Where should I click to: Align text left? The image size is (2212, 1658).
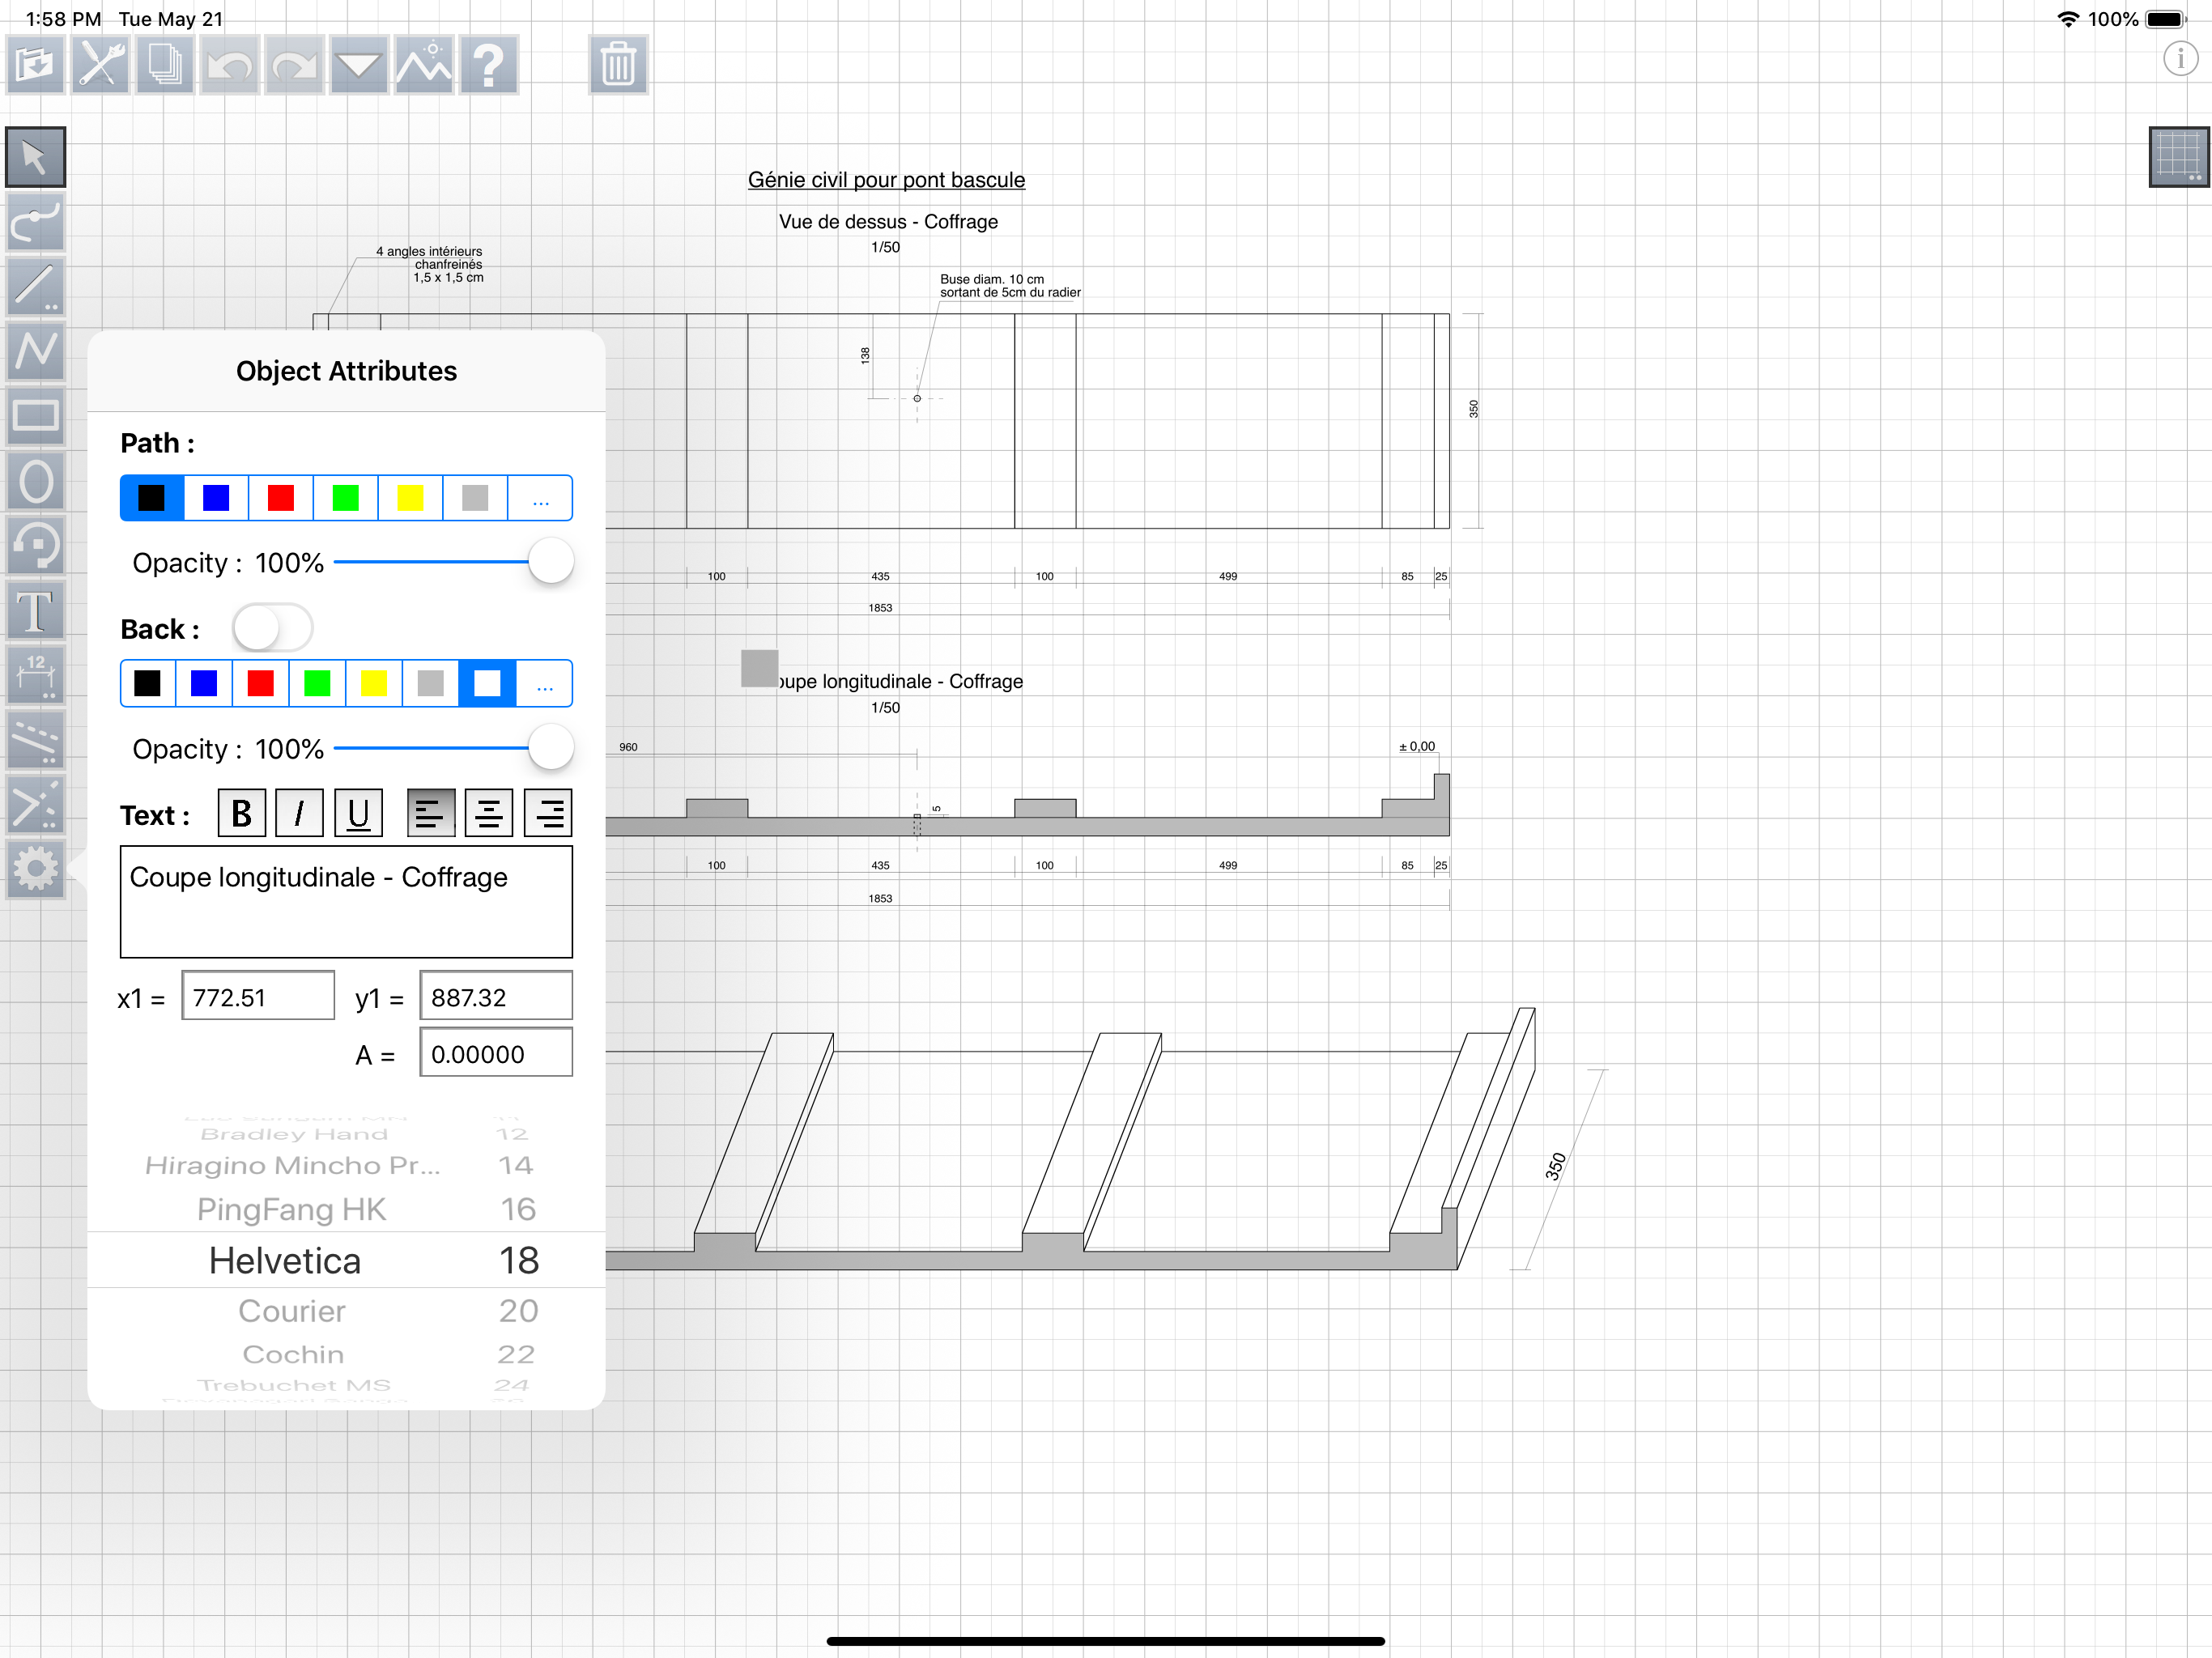coord(431,814)
